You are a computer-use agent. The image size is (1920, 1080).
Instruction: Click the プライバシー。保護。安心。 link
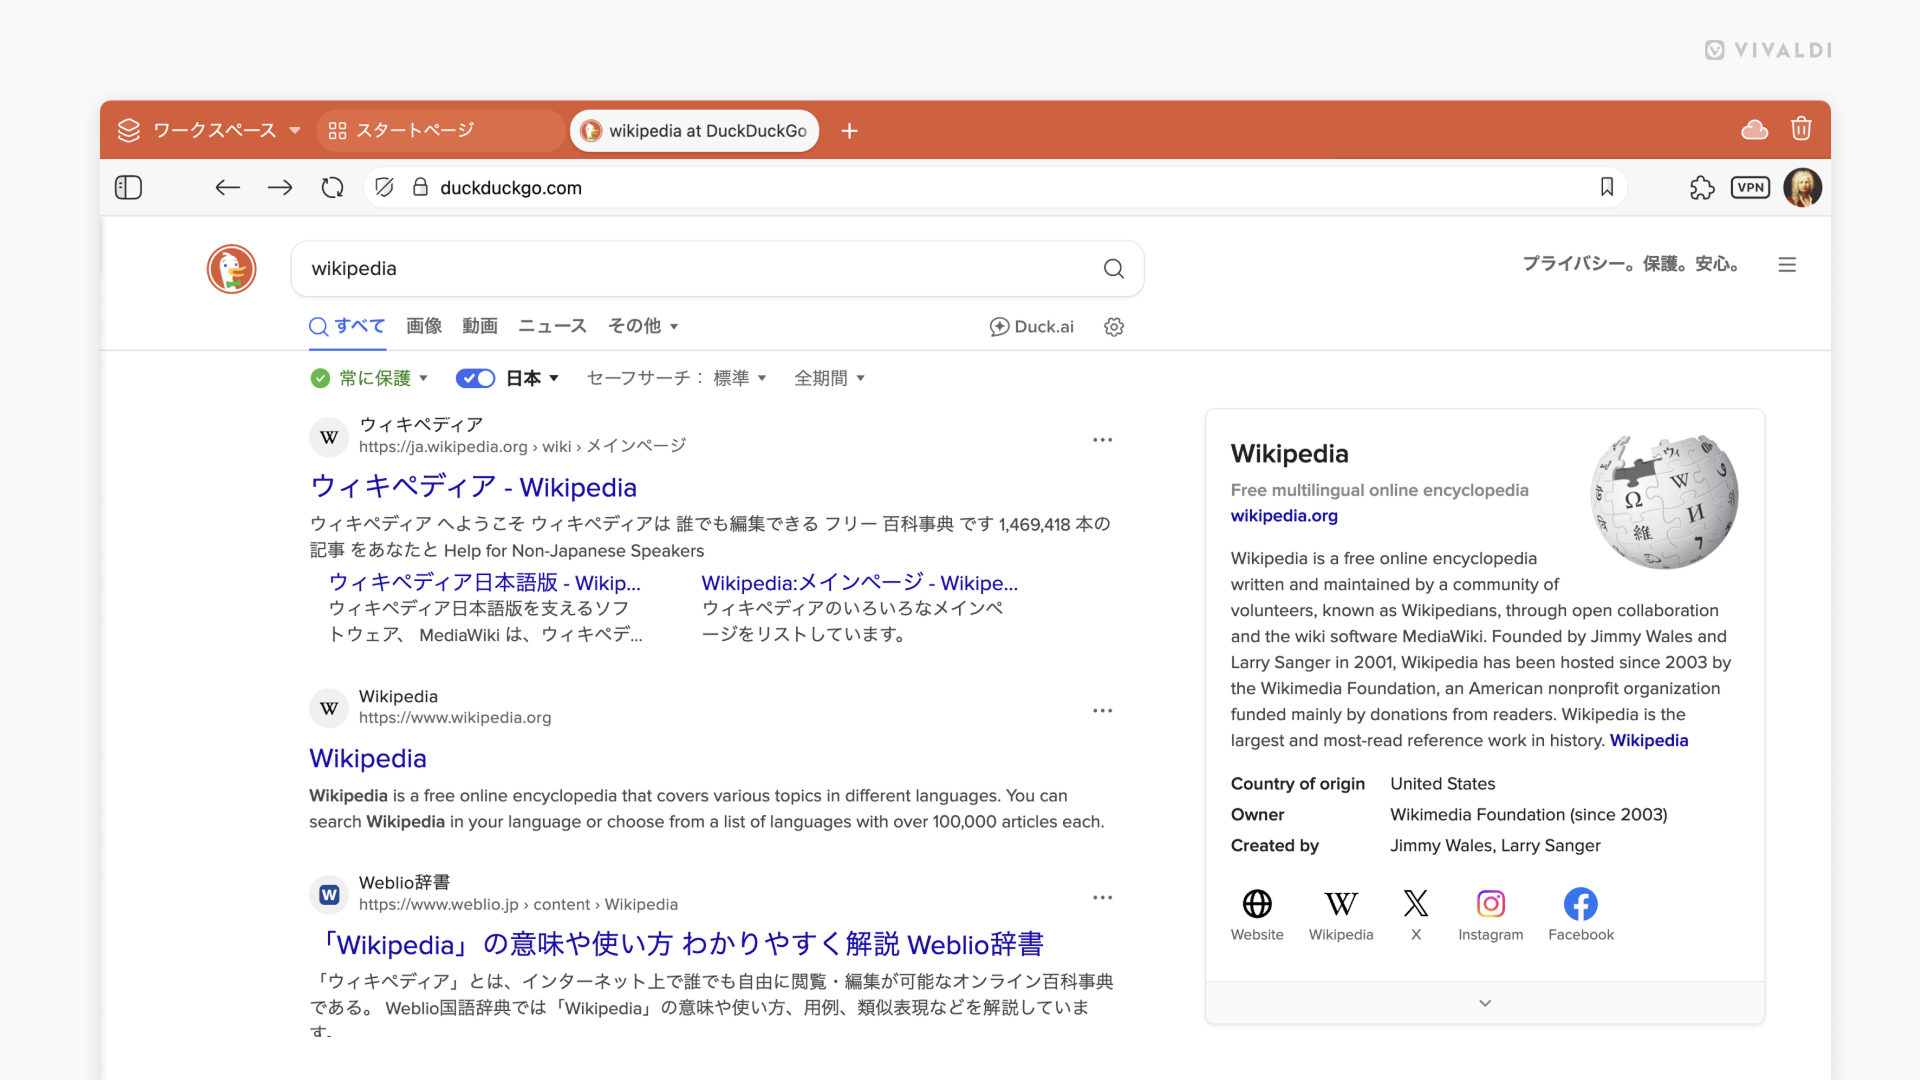click(x=1631, y=264)
